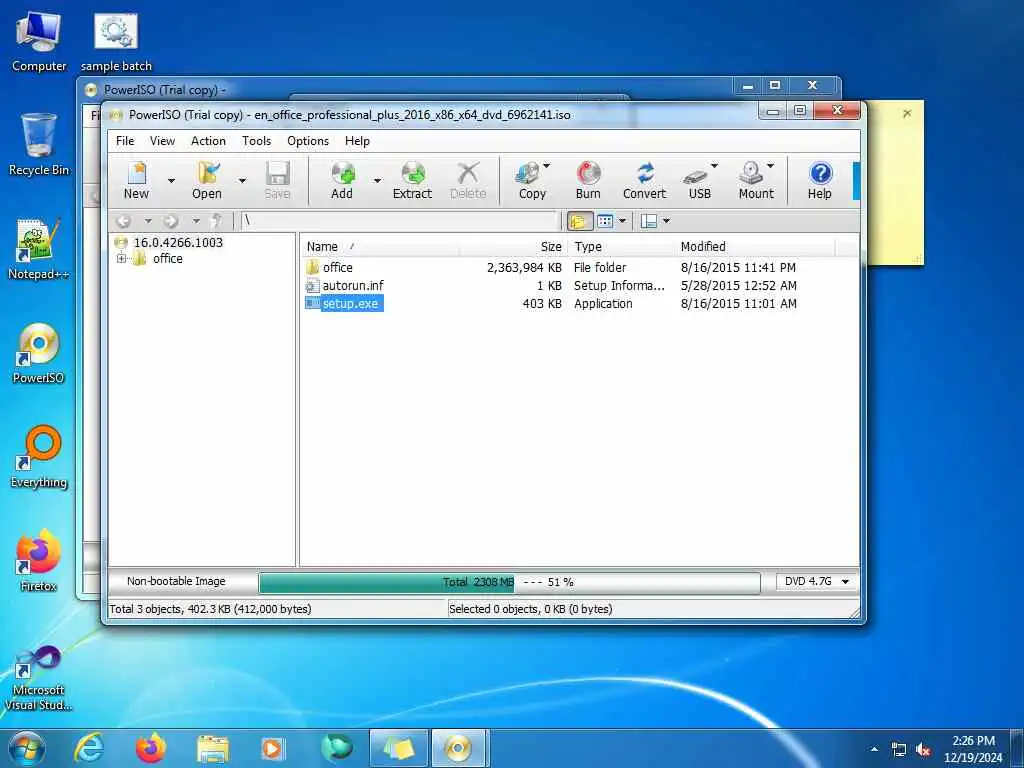
Task: Click the Extract toolbar icon
Action: click(412, 180)
